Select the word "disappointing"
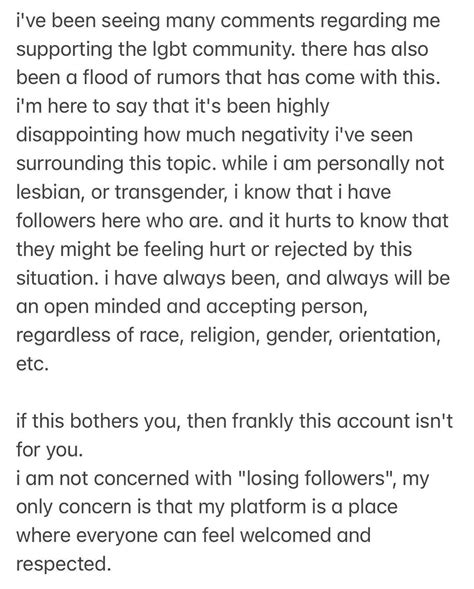The width and height of the screenshot is (474, 589). tap(77, 136)
